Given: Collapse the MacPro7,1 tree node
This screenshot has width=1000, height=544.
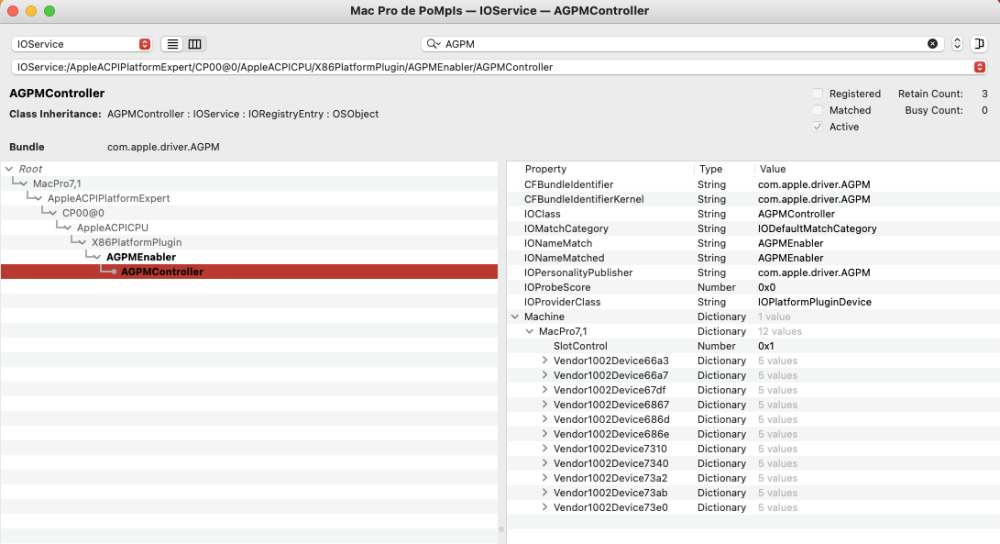Looking at the screenshot, I should [x=24, y=184].
